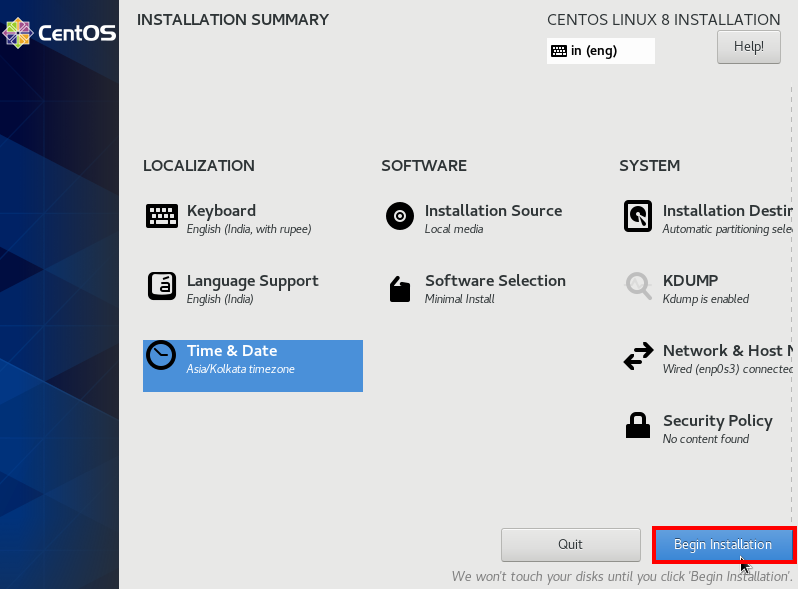
Task: Open the Keyboard 'English (India, with rupee)' entry
Action: (x=249, y=229)
